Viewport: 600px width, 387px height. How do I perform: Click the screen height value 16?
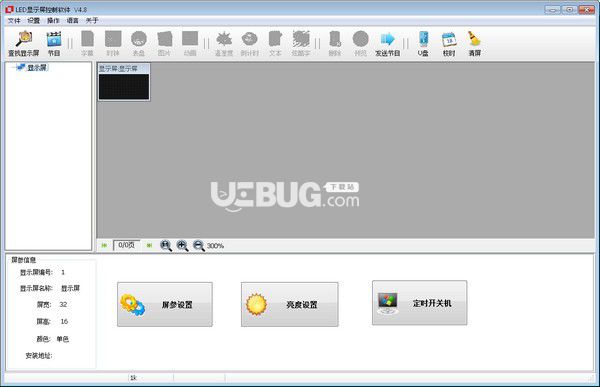coord(64,322)
